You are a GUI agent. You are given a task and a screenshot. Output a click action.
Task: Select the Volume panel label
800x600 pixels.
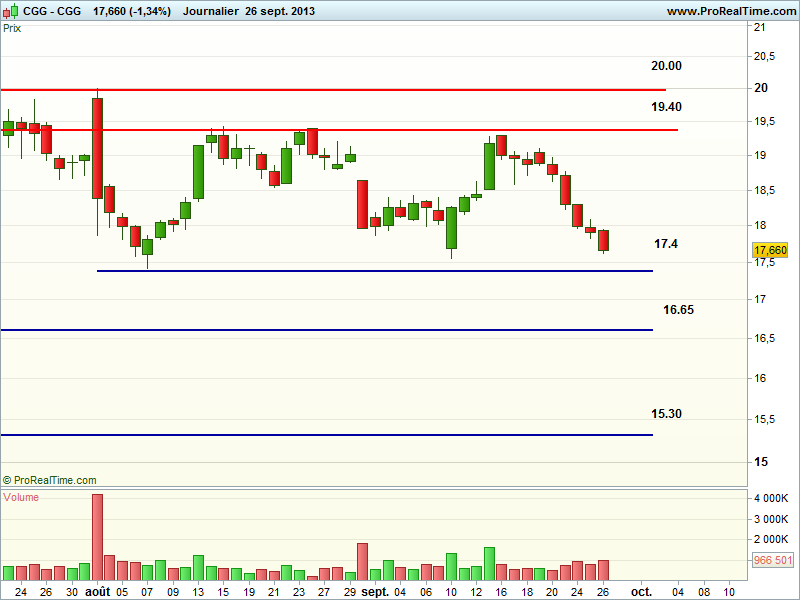click(x=22, y=497)
